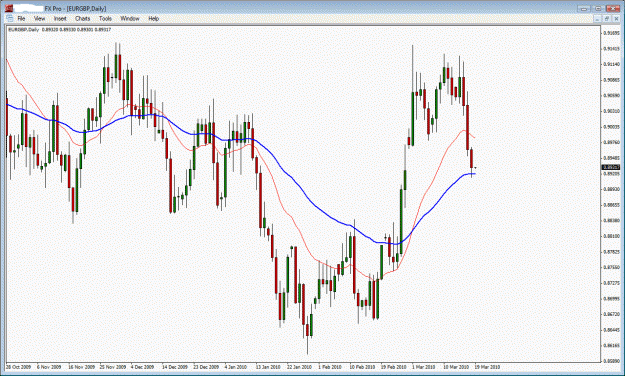Click the 23 Dec 2009 date label
Screen dimensions: 625x376
206,367
